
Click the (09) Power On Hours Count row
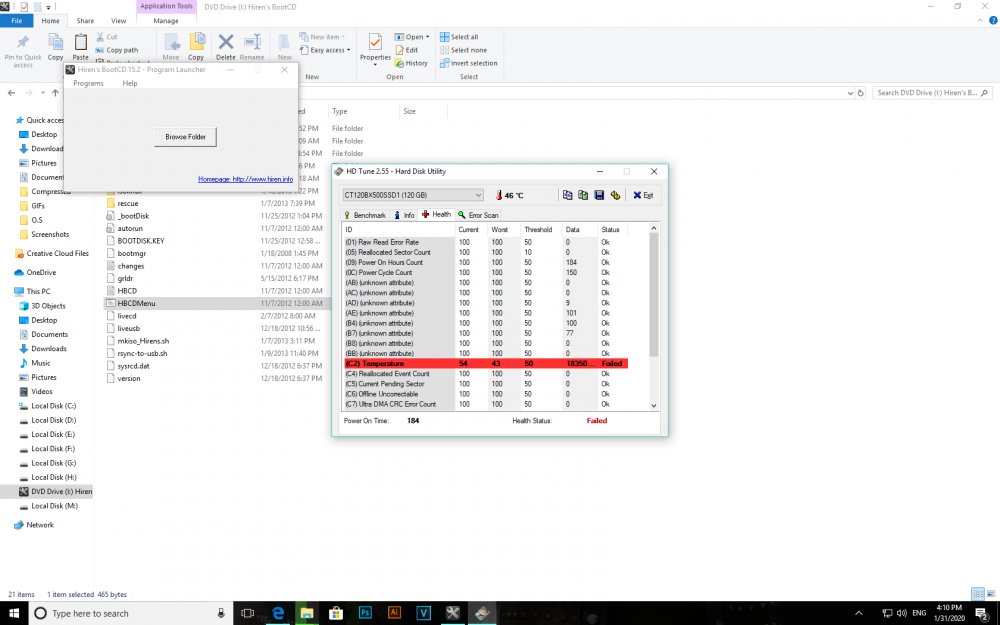point(486,262)
